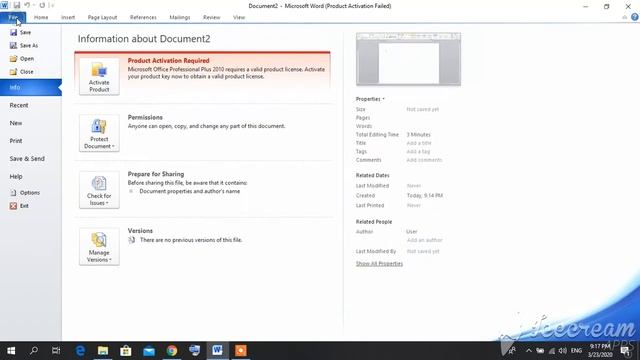Select the Info section
Image resolution: width=640 pixels, height=360 pixels.
pos(31,87)
